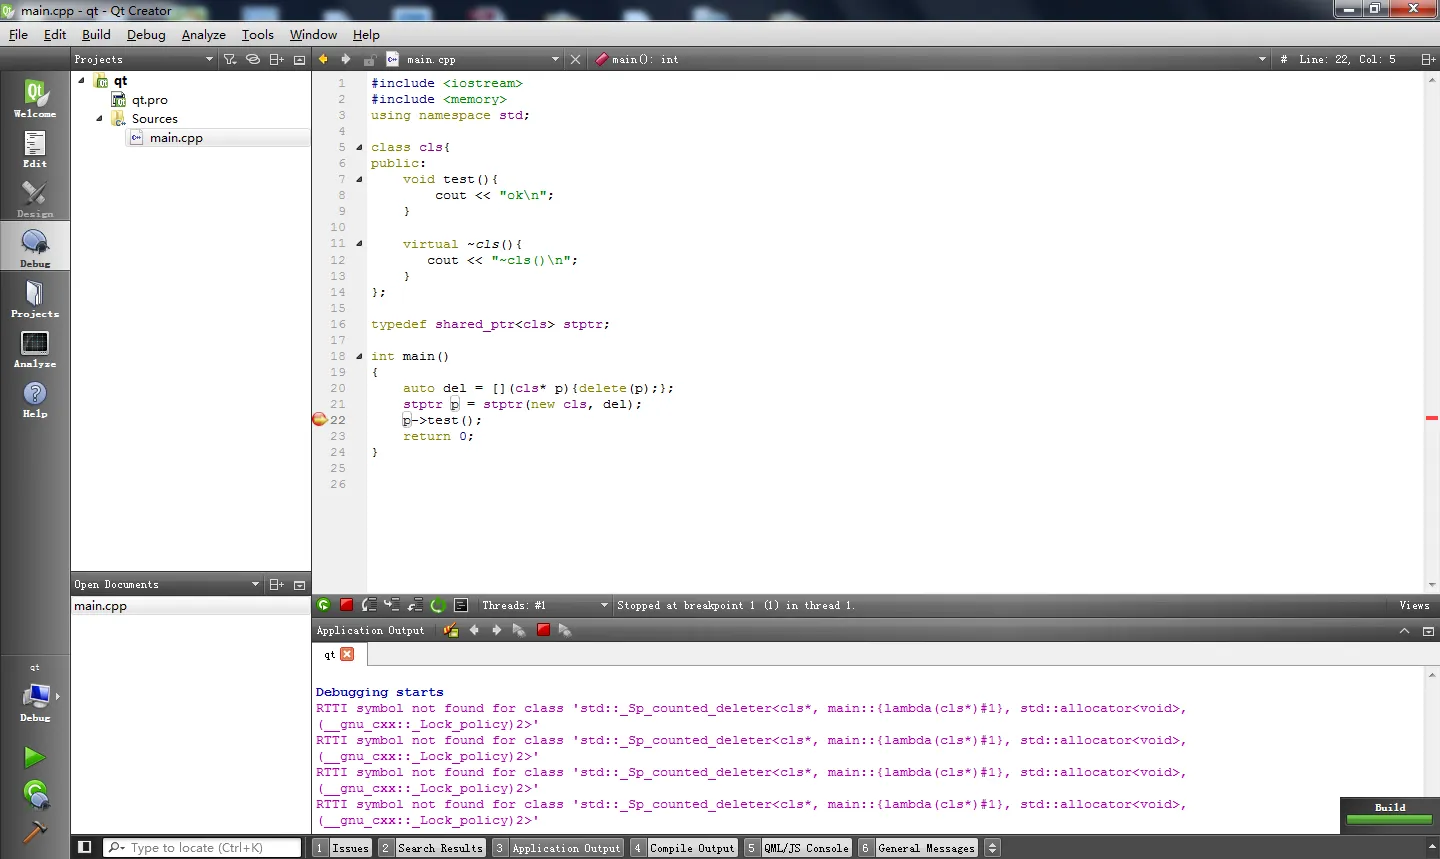This screenshot has height=859, width=1440.
Task: Open the Projects view selector dropdown
Action: coord(143,59)
